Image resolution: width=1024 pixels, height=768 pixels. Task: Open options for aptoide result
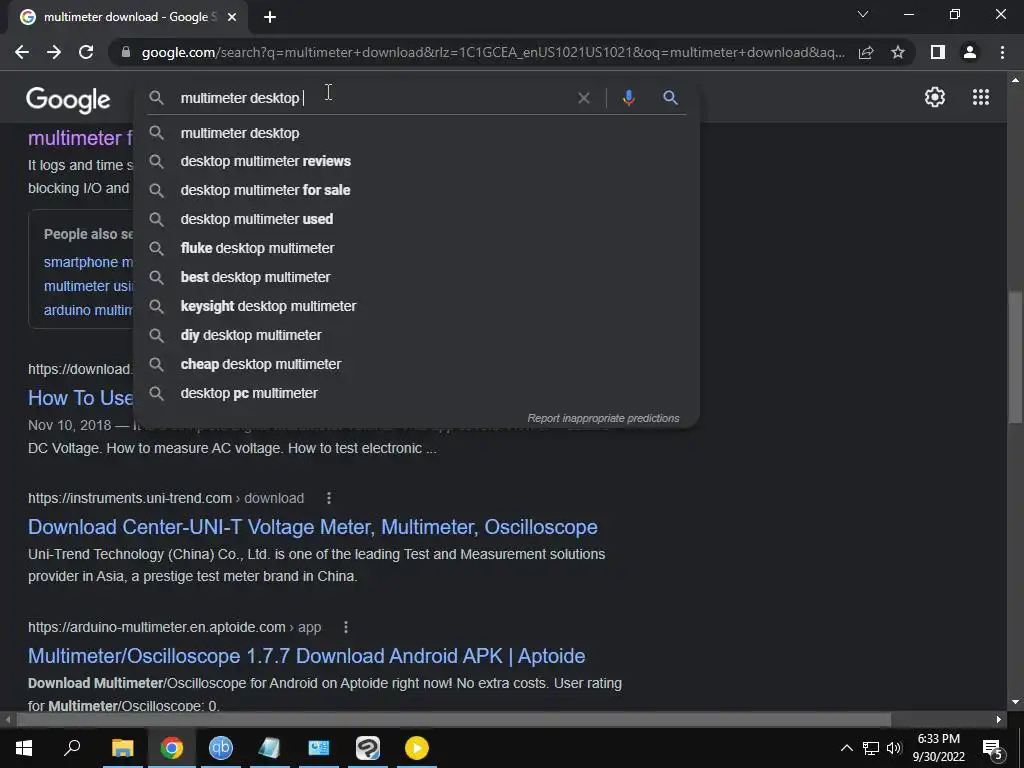(346, 628)
